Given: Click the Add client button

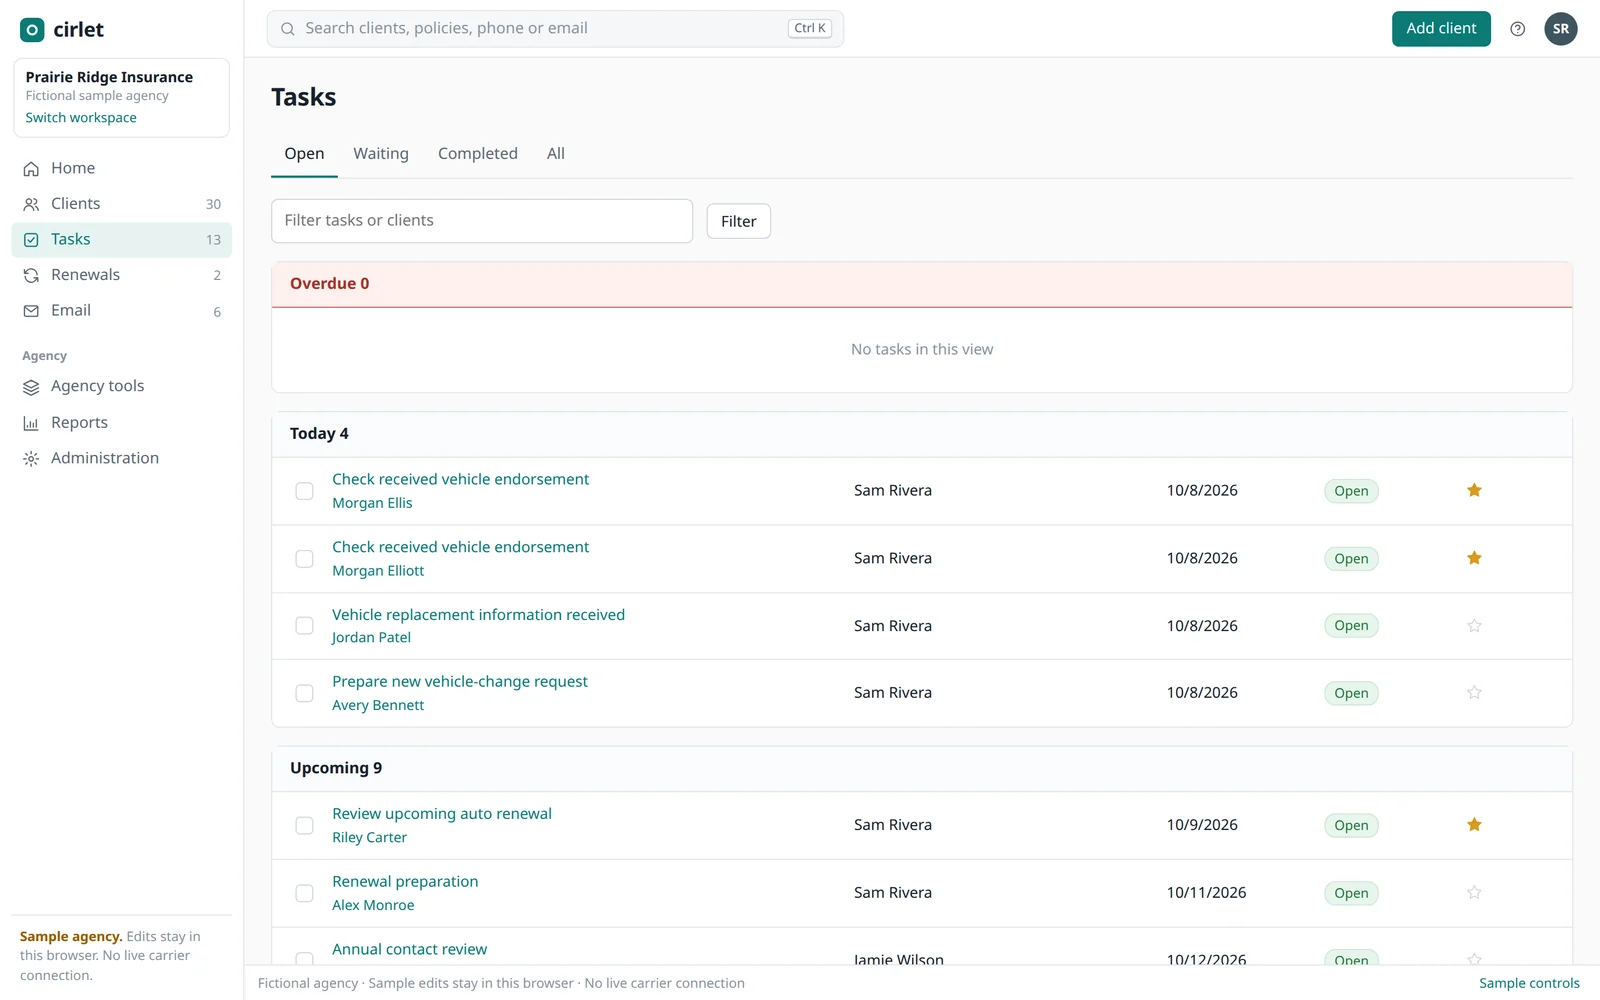Looking at the screenshot, I should pos(1441,29).
